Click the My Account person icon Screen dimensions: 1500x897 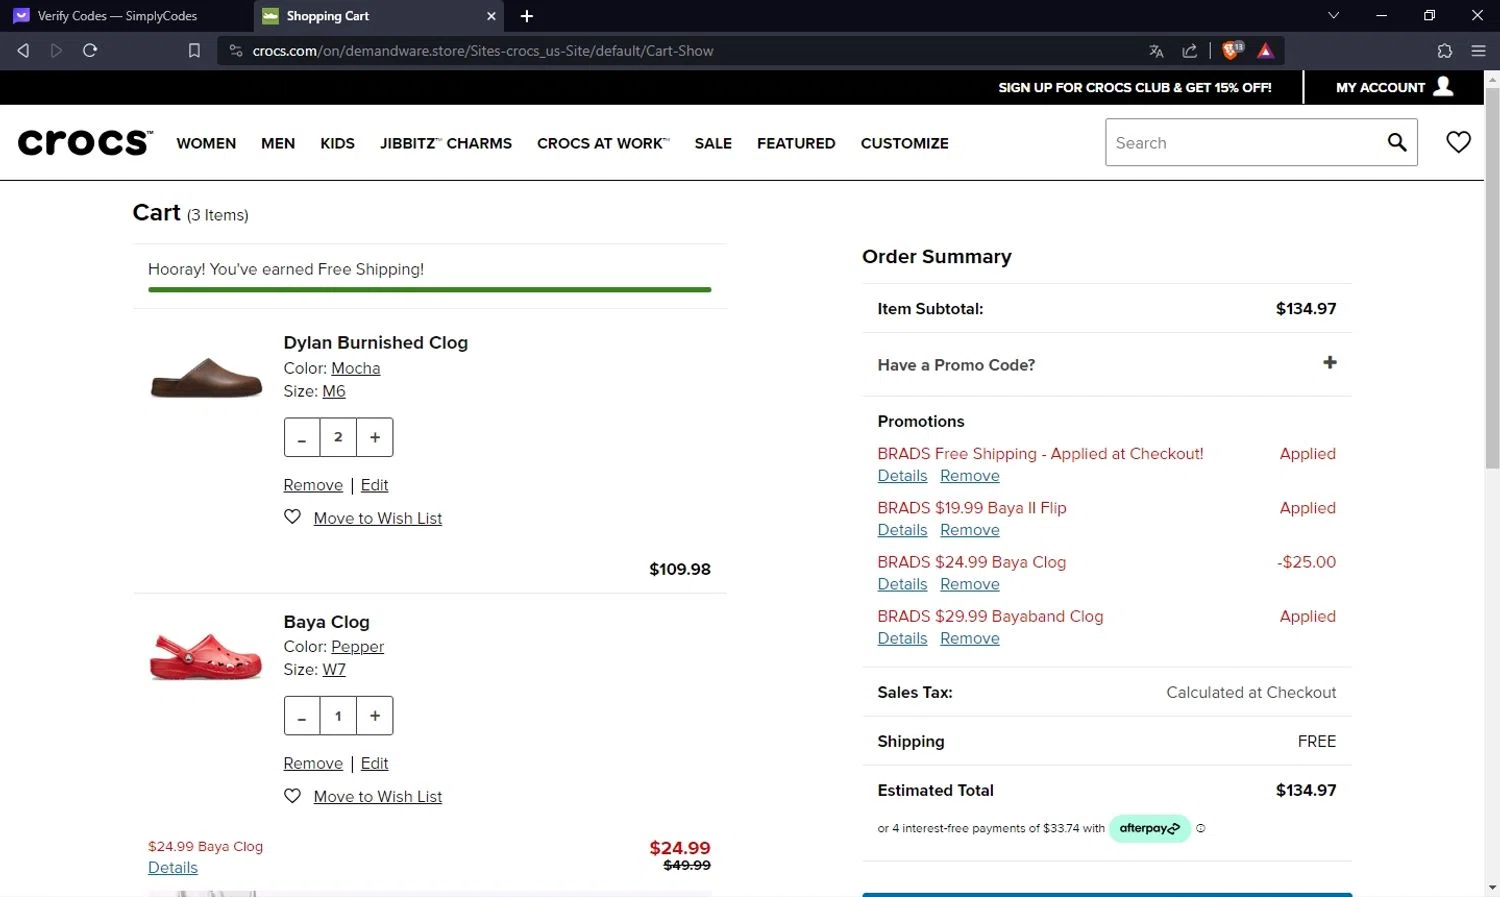click(1443, 86)
